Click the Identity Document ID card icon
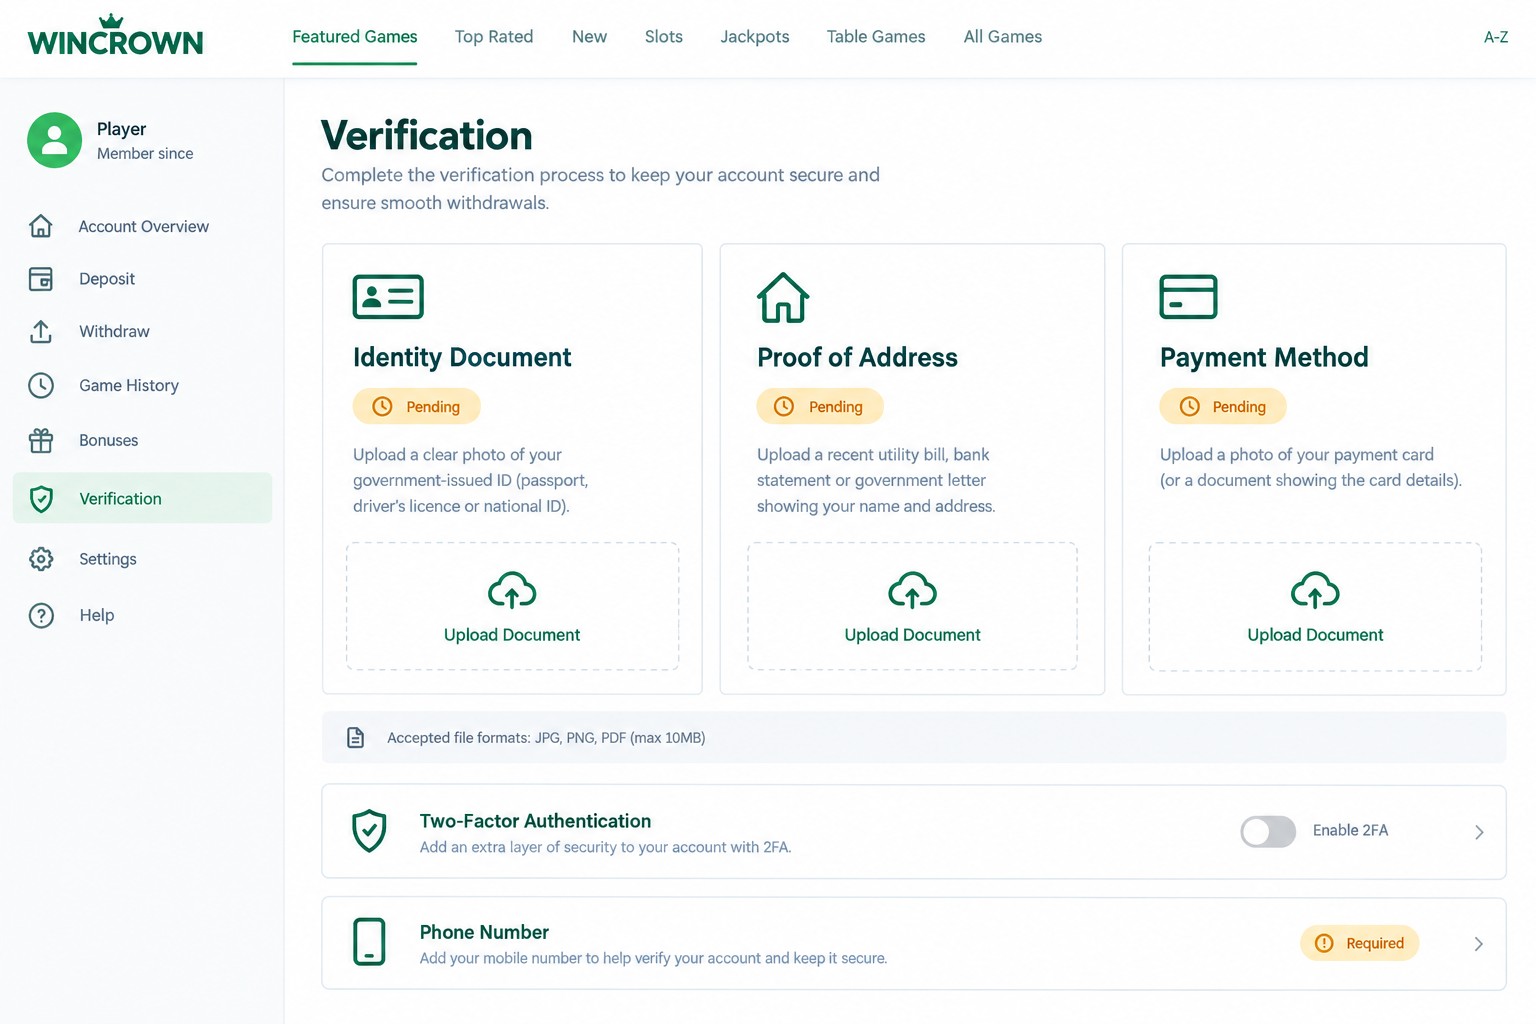This screenshot has height=1024, width=1536. point(388,297)
